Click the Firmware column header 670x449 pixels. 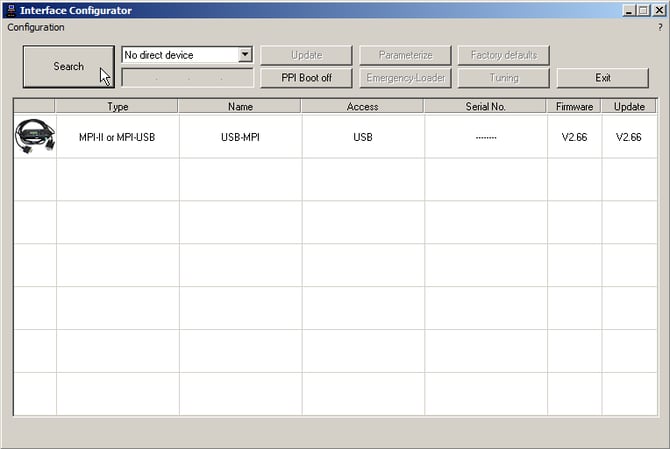pos(574,106)
